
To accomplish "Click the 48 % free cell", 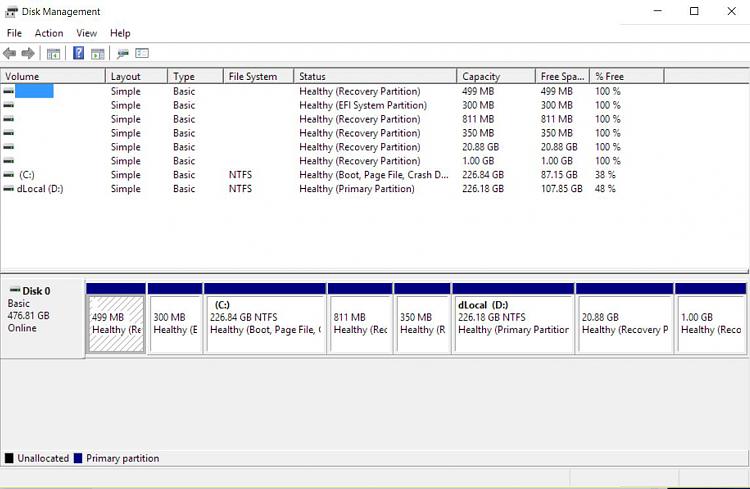I will coord(606,189).
